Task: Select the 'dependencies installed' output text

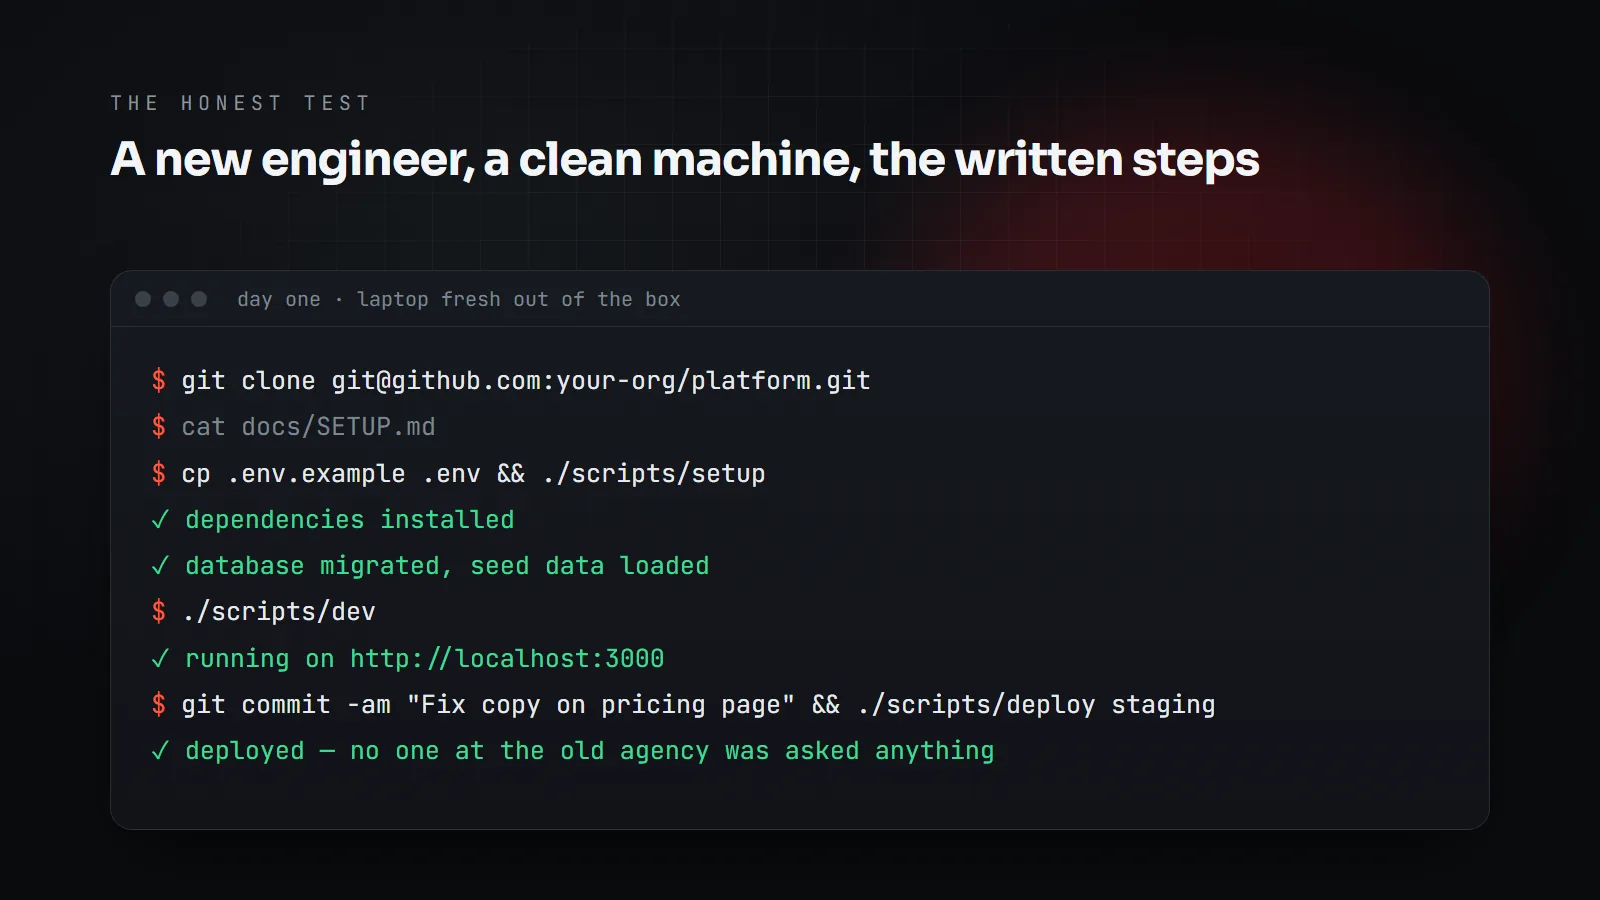Action: pos(350,520)
